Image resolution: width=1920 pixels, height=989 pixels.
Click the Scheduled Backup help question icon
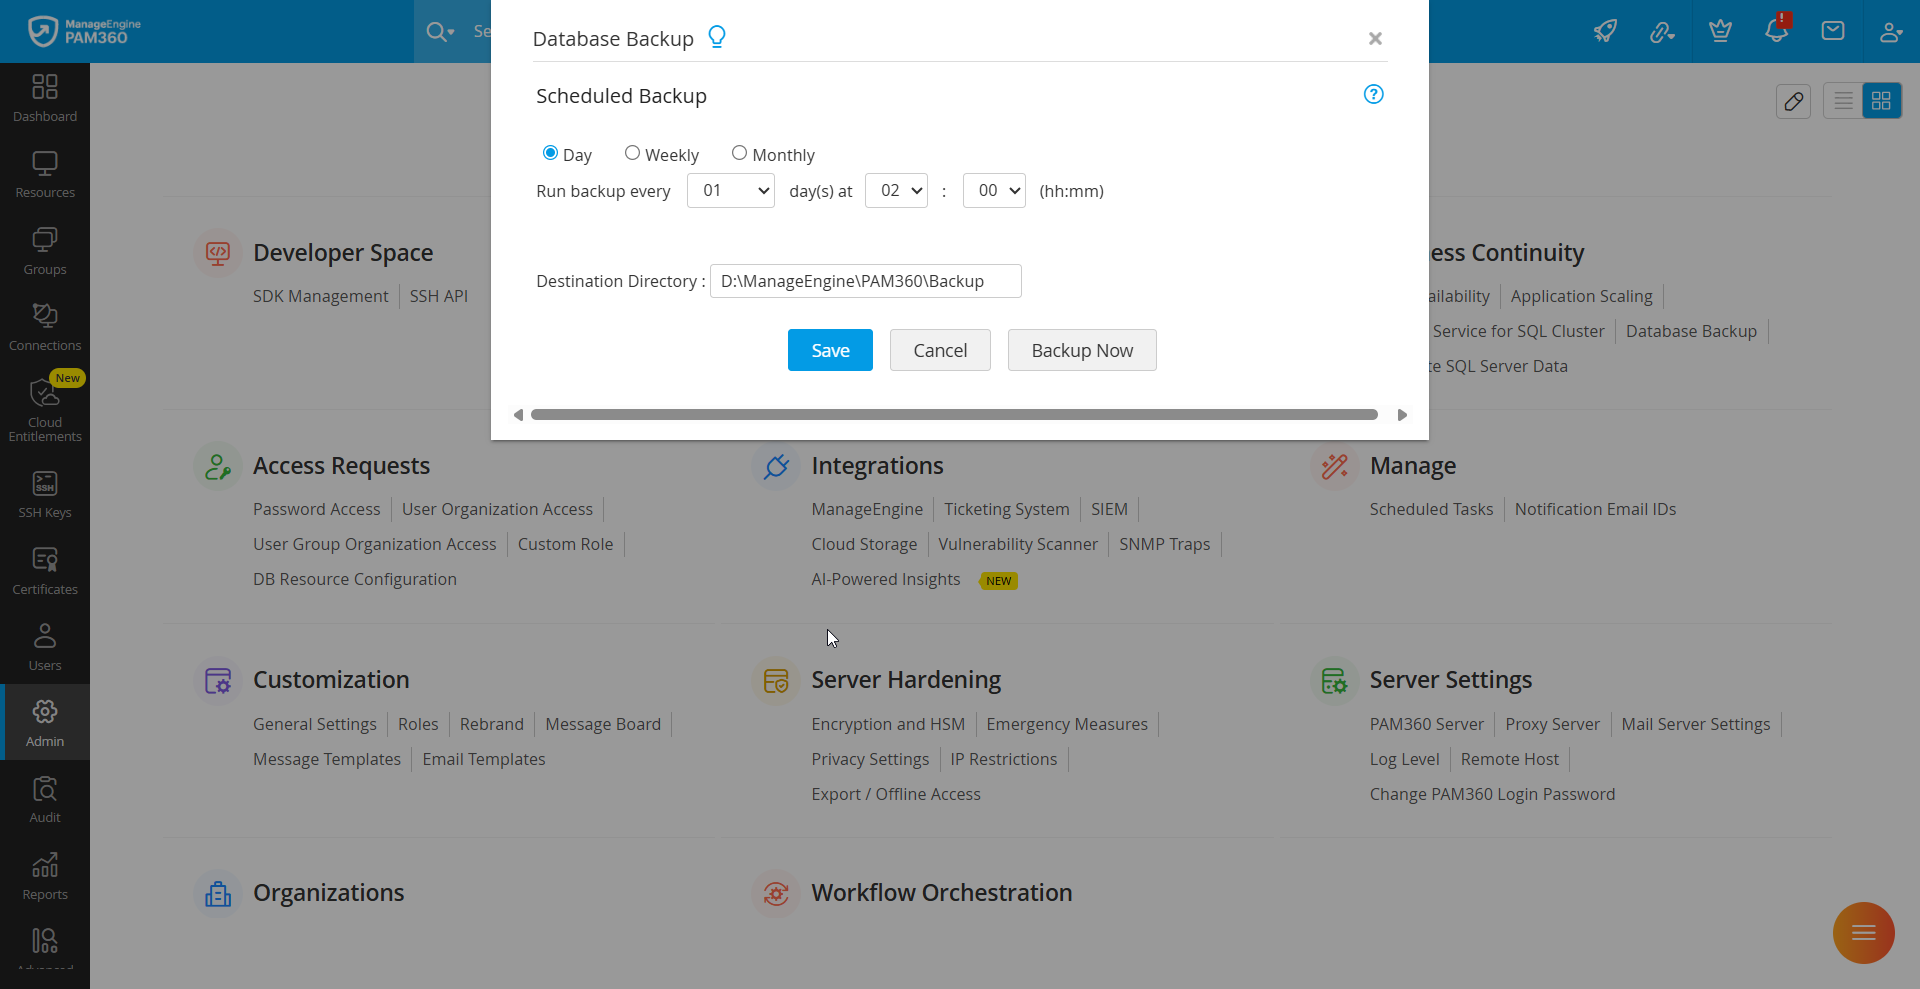(1374, 94)
